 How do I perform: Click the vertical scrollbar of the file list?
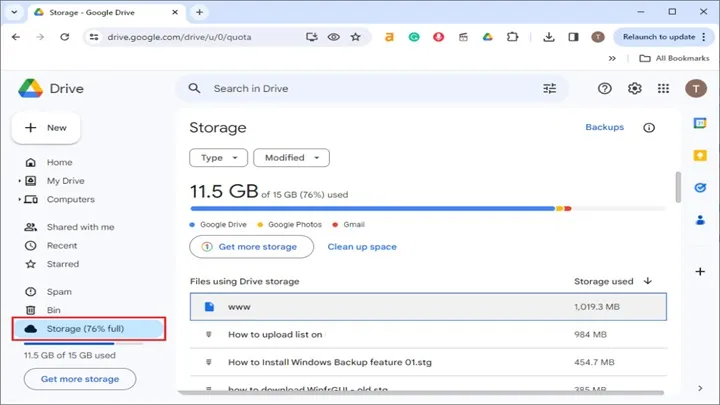[x=678, y=187]
